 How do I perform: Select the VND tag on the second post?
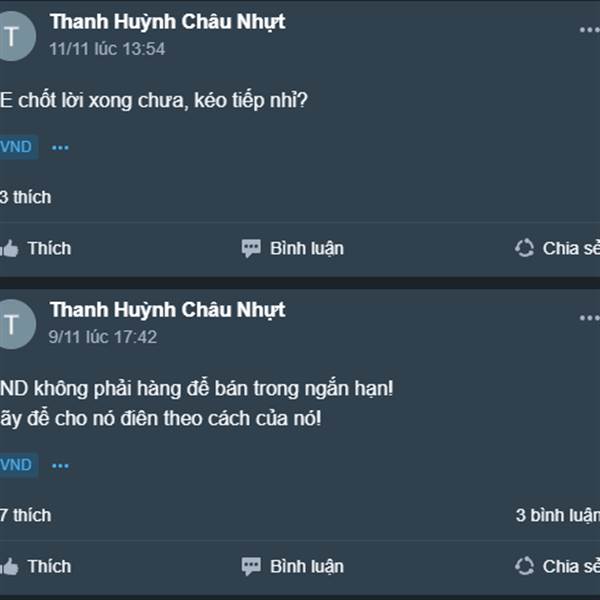click(x=18, y=465)
